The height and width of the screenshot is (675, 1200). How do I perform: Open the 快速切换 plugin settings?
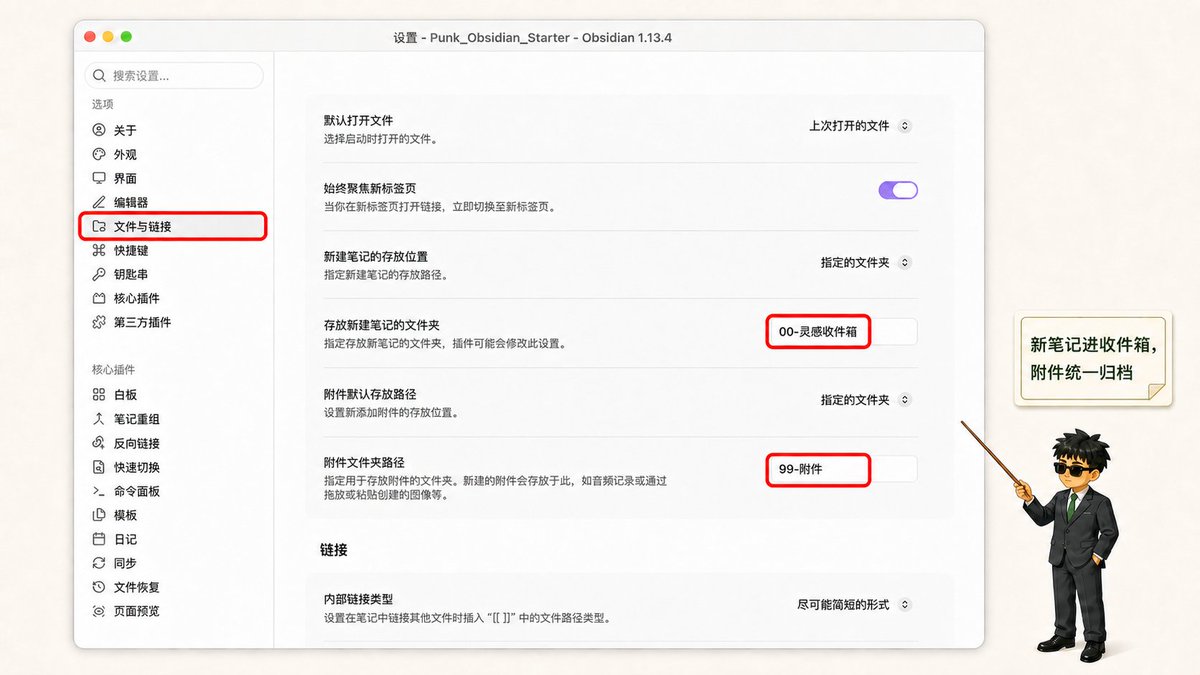coord(174,467)
